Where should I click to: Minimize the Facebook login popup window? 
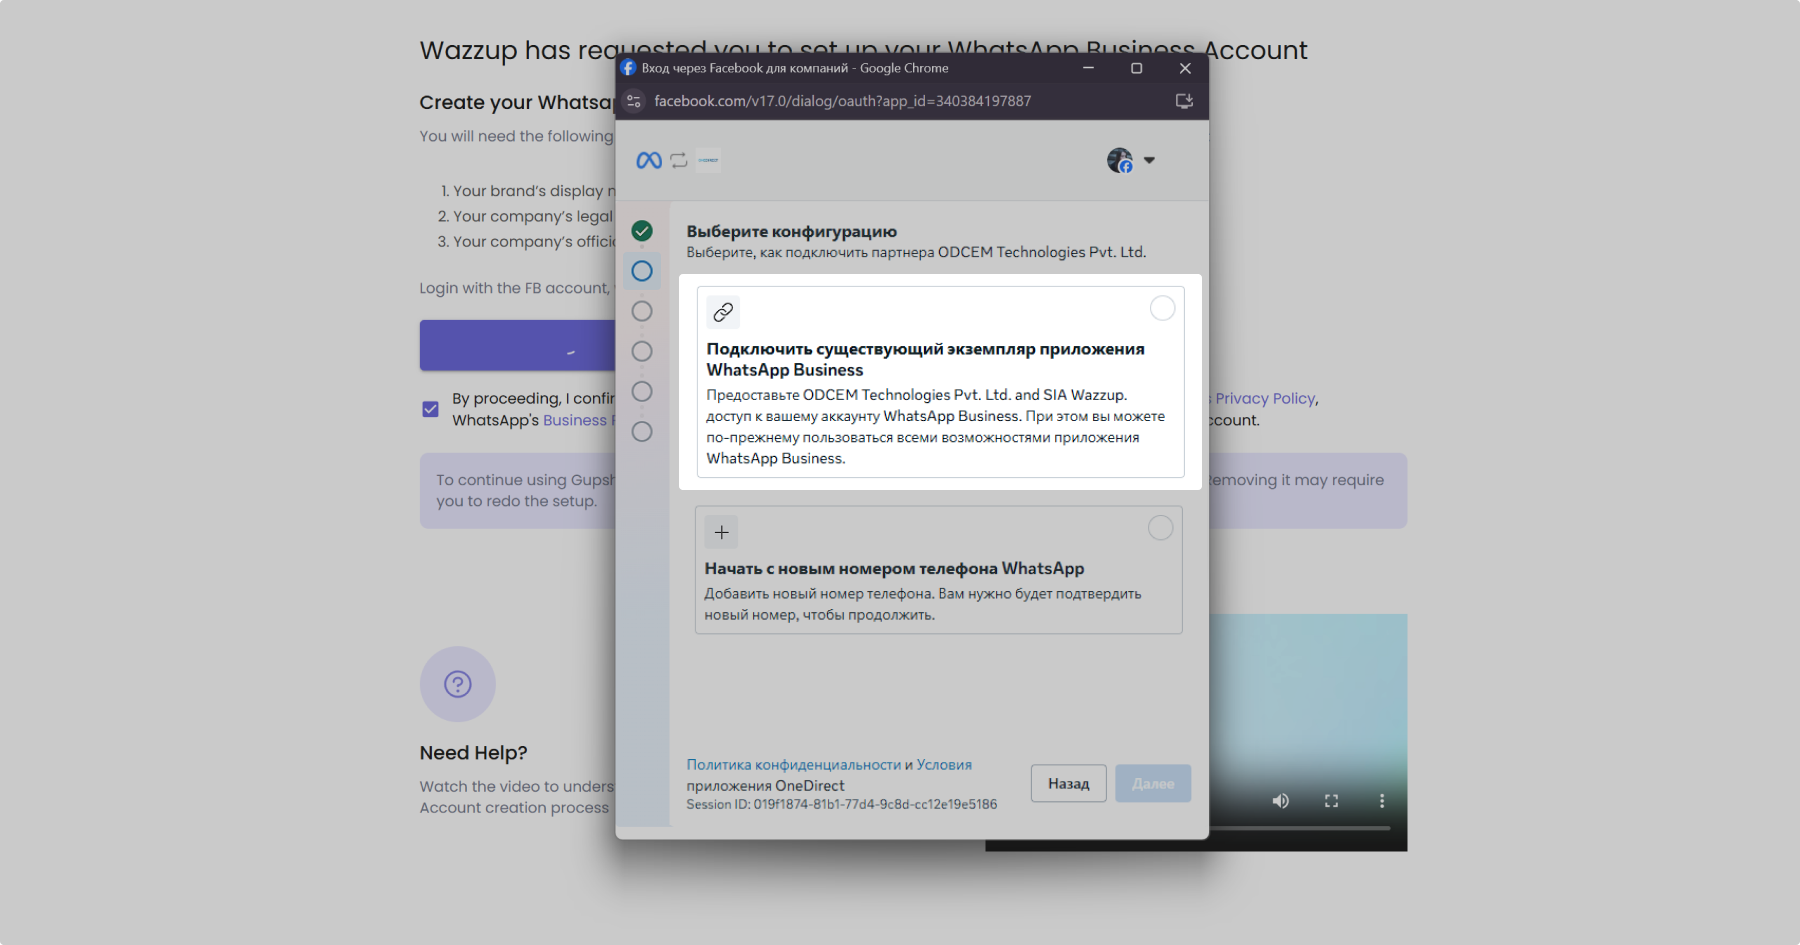(x=1088, y=68)
